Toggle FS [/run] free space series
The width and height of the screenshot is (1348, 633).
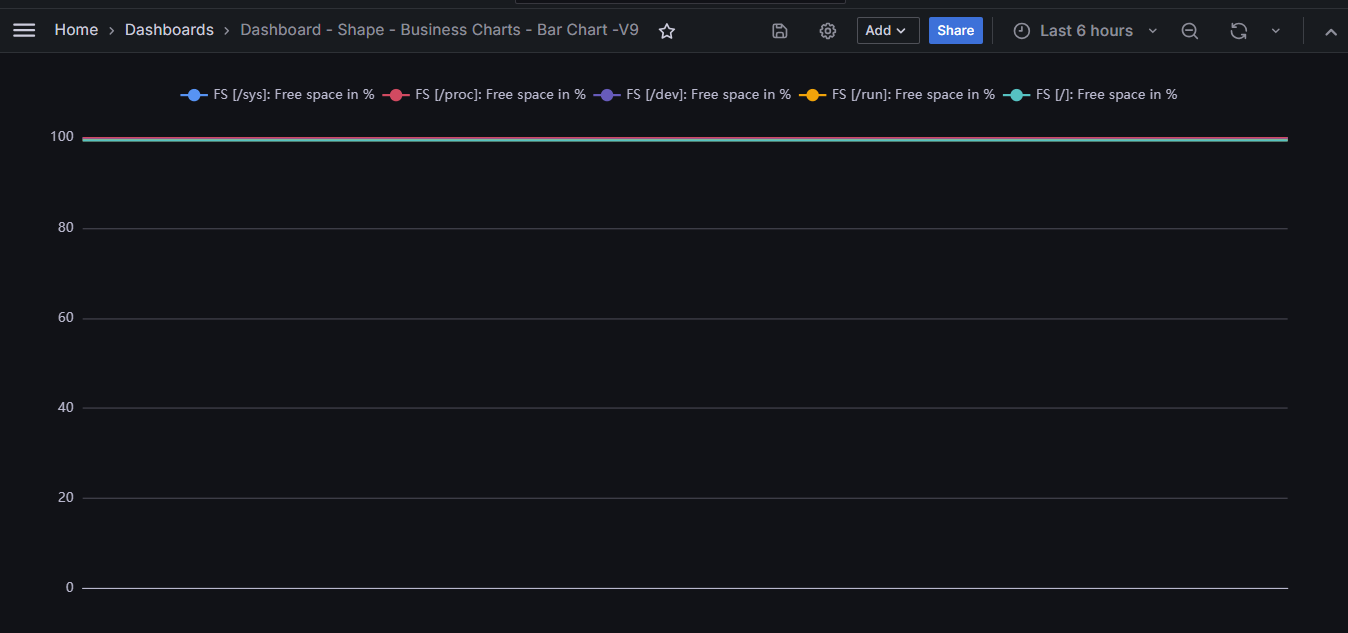(912, 95)
